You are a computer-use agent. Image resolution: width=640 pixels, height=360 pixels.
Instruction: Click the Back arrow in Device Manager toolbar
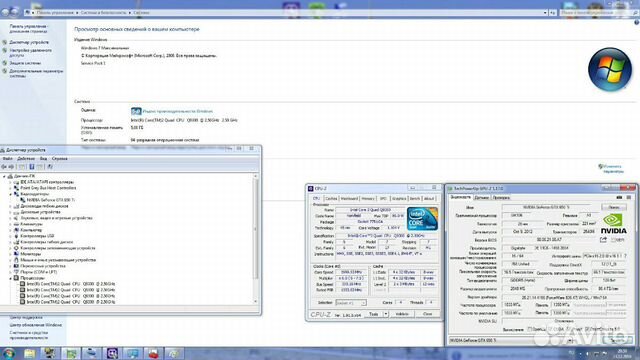(x=4, y=167)
